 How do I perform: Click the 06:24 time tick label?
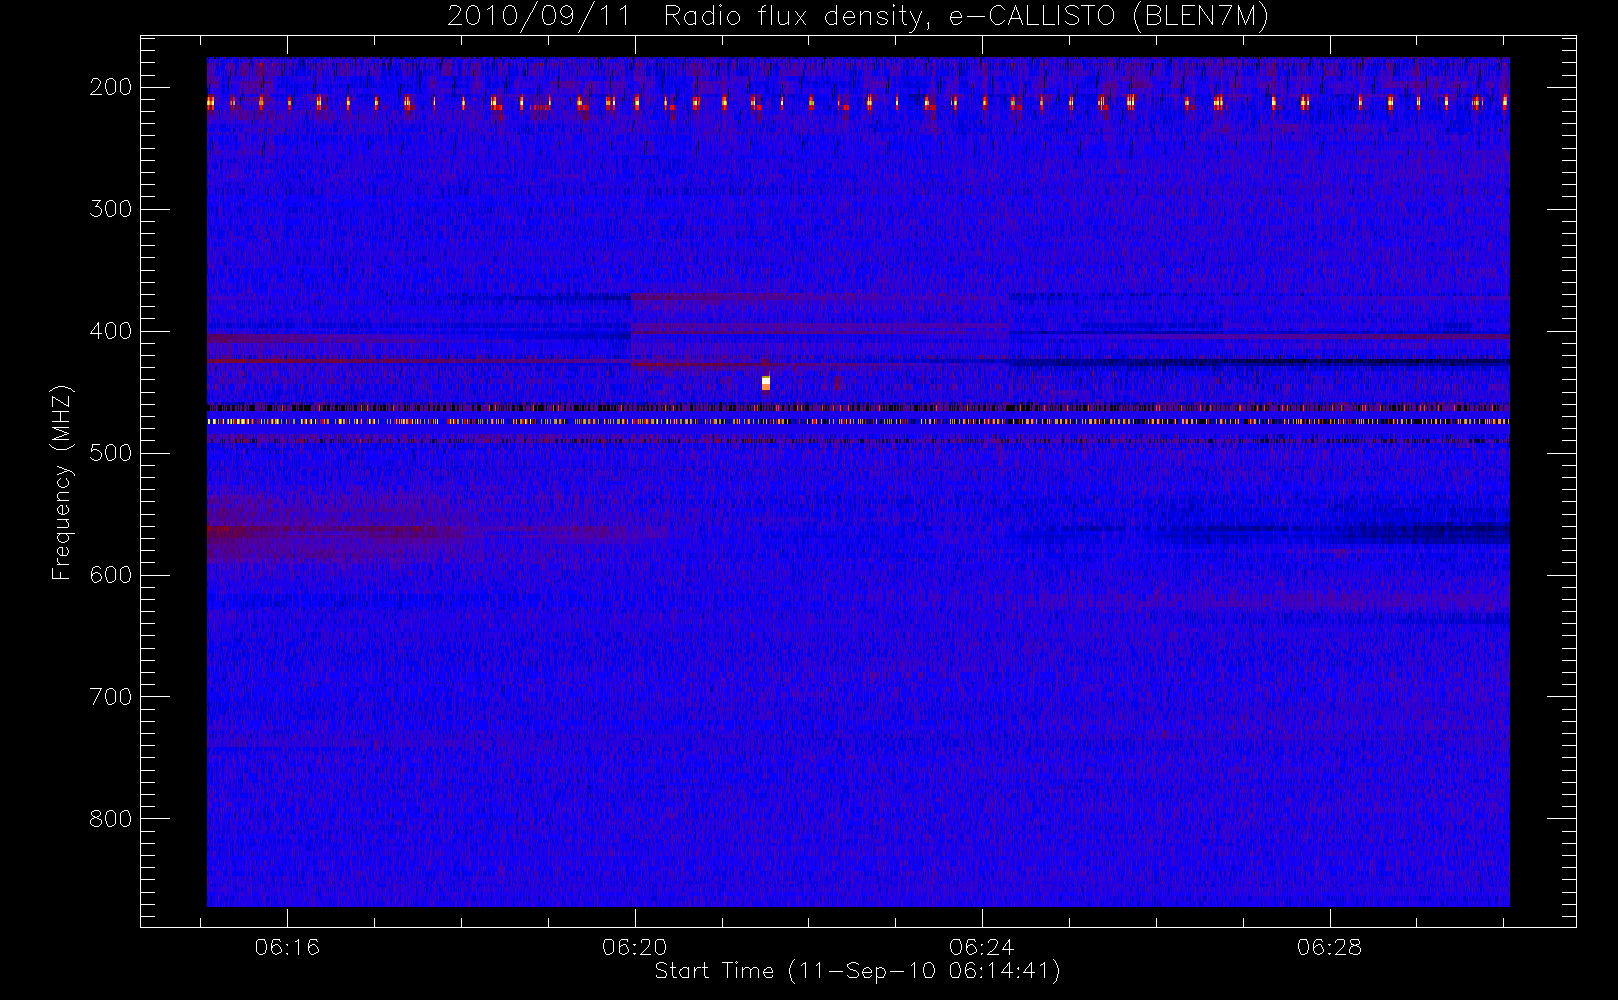(x=982, y=947)
